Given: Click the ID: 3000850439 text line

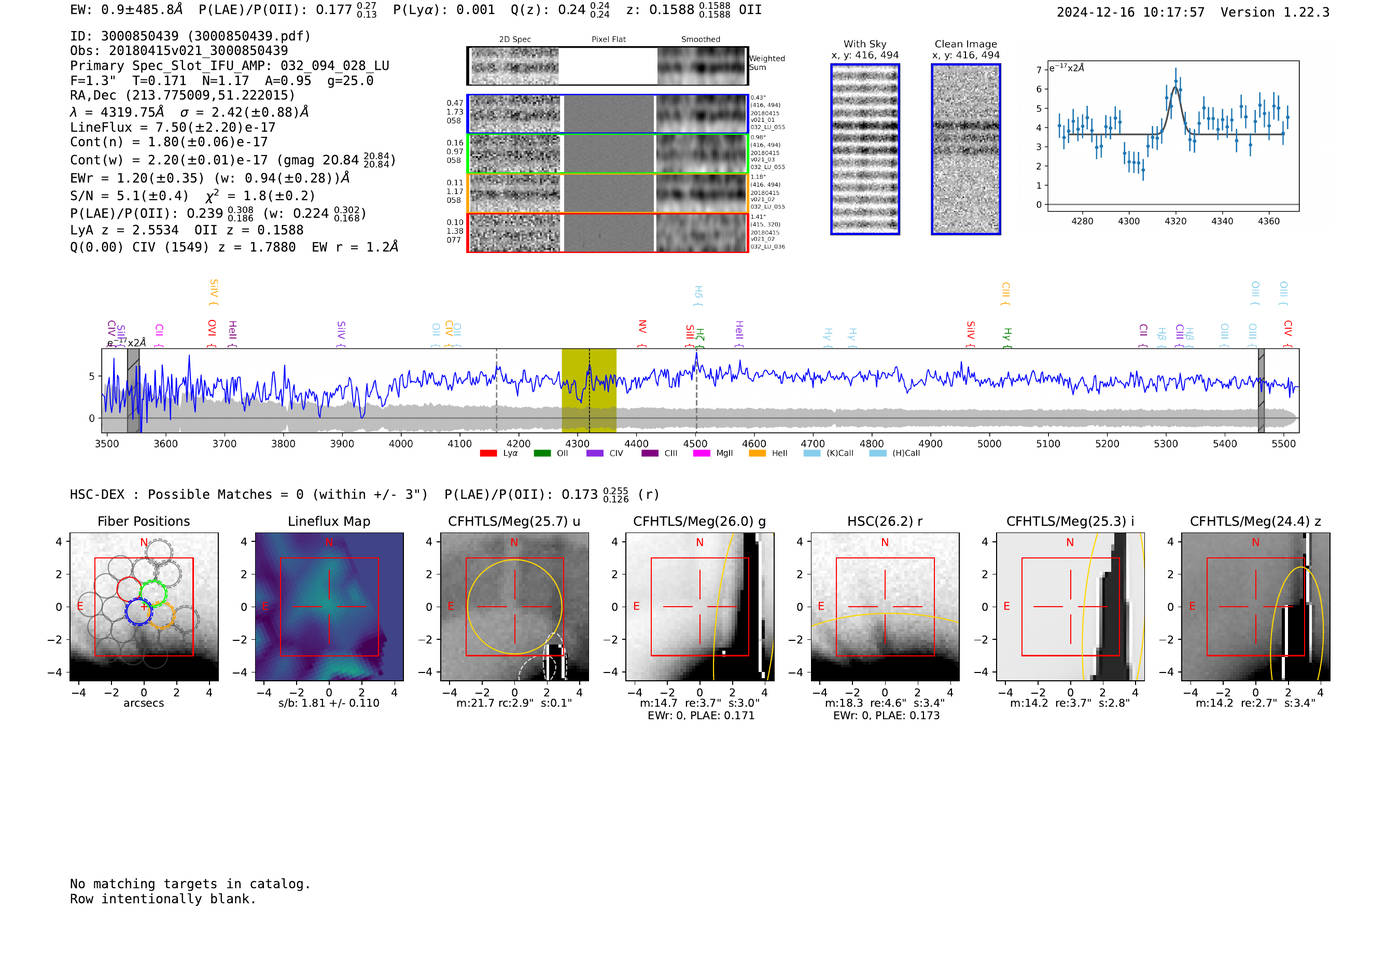Looking at the screenshot, I should [x=190, y=36].
